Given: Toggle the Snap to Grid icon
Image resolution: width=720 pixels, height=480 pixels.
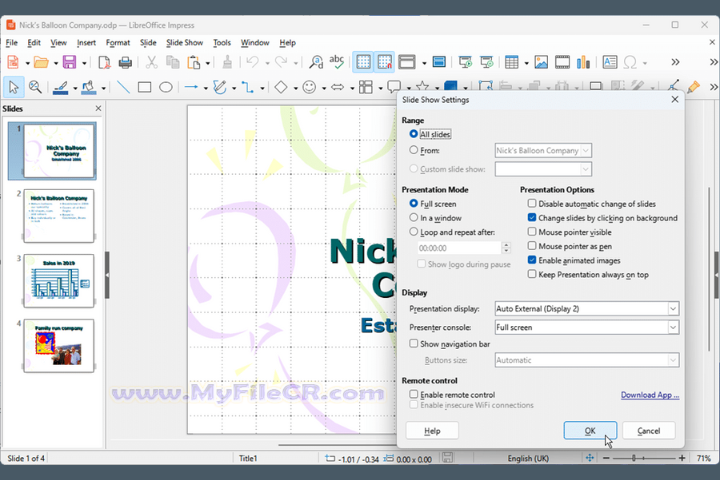Looking at the screenshot, I should pyautogui.click(x=384, y=62).
